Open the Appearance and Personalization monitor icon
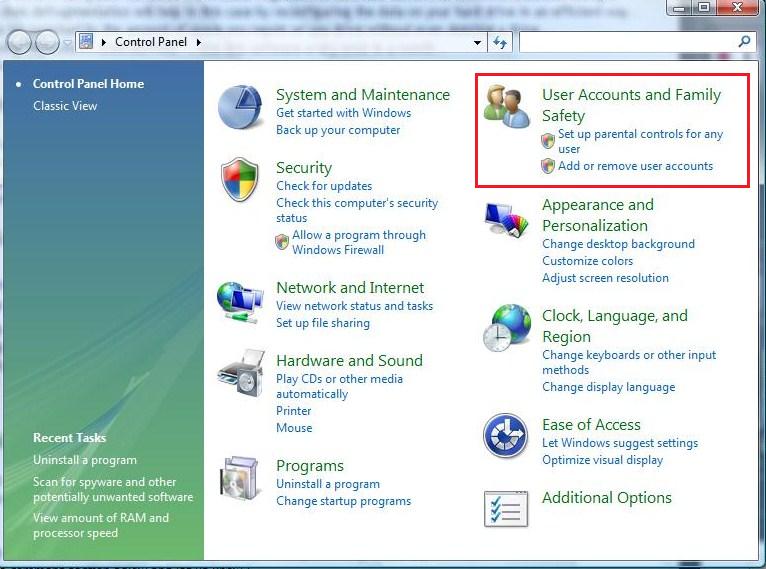766x569 pixels. pos(507,220)
